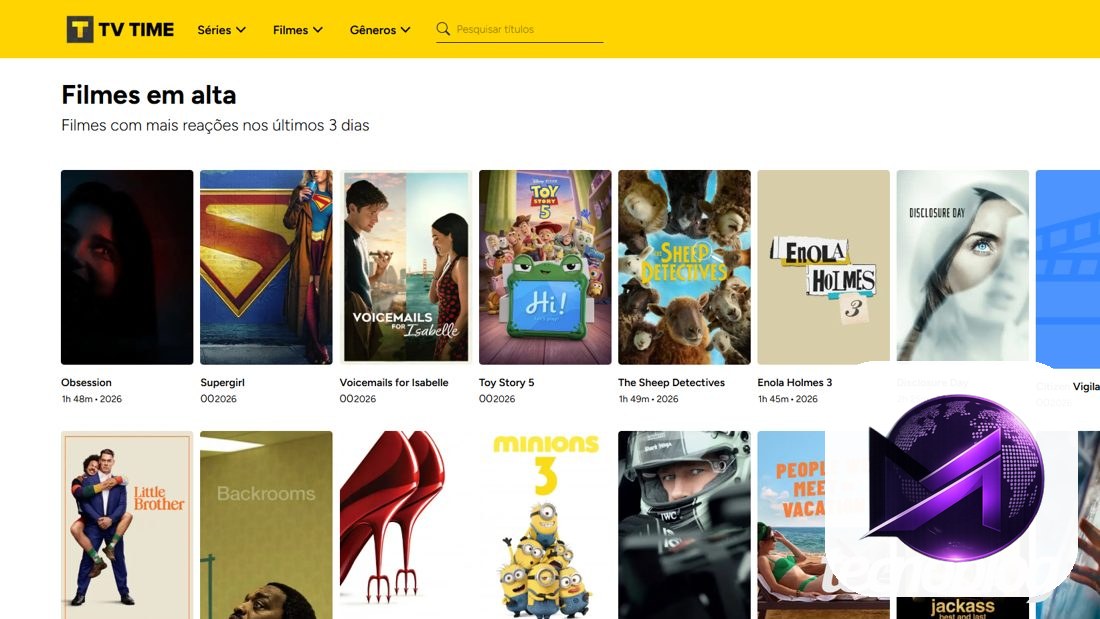Screen dimensions: 1100x619
Task: Open the Backrooms movie poster
Action: pyautogui.click(x=266, y=525)
